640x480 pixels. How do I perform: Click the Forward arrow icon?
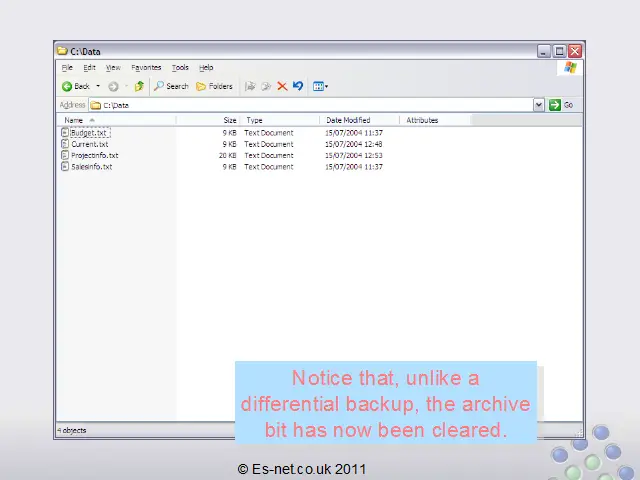tap(113, 87)
